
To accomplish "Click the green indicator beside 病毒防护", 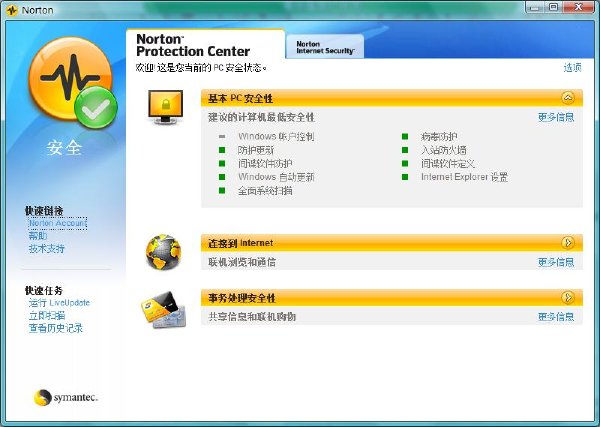I will [x=405, y=137].
